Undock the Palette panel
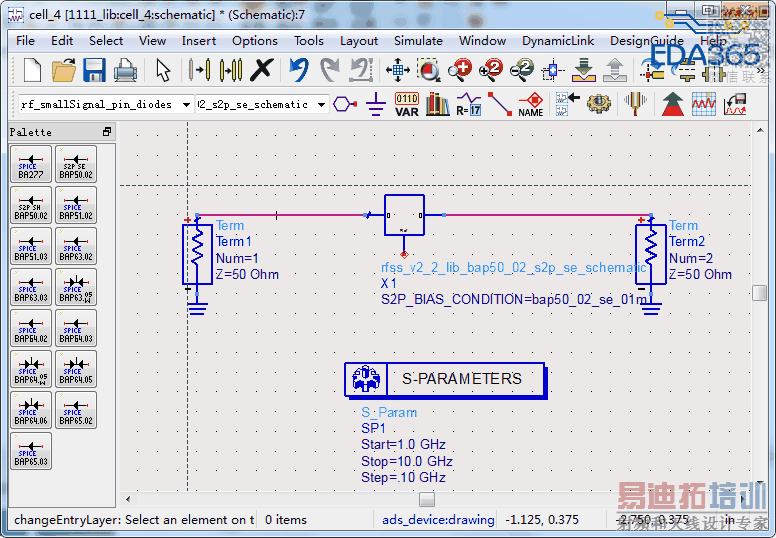776x538 pixels. (107, 132)
